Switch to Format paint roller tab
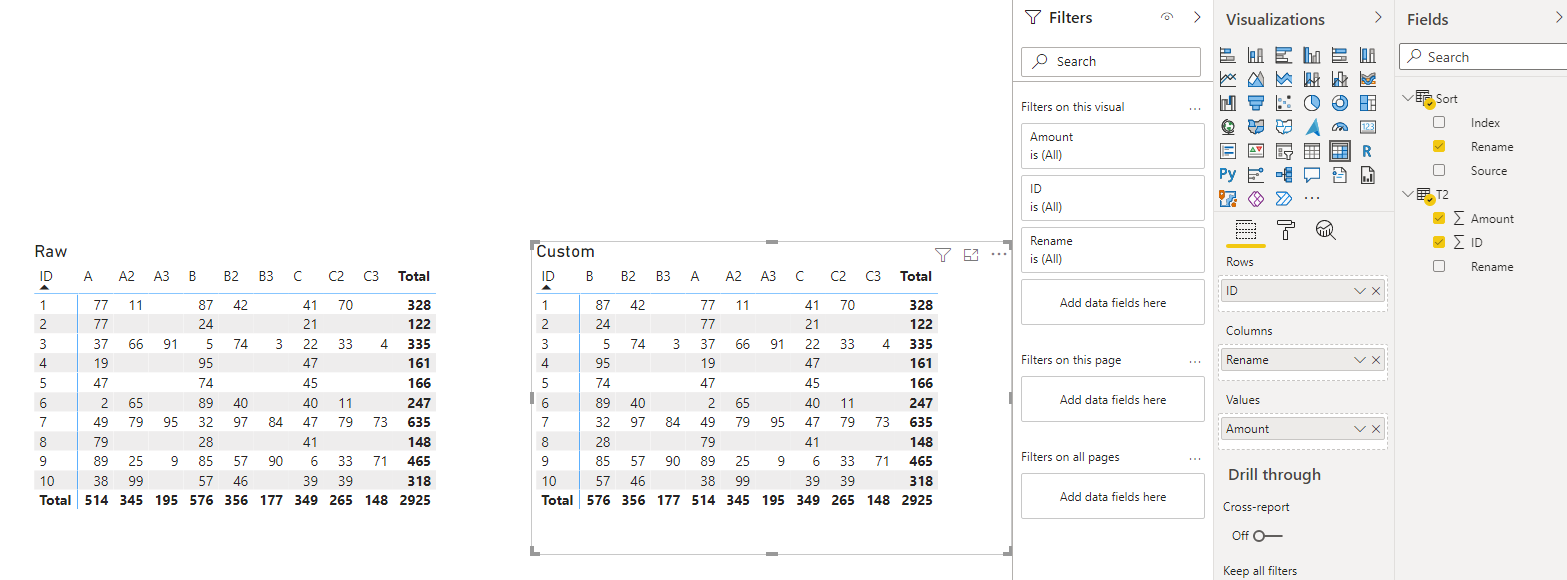1567x580 pixels. [x=1286, y=230]
